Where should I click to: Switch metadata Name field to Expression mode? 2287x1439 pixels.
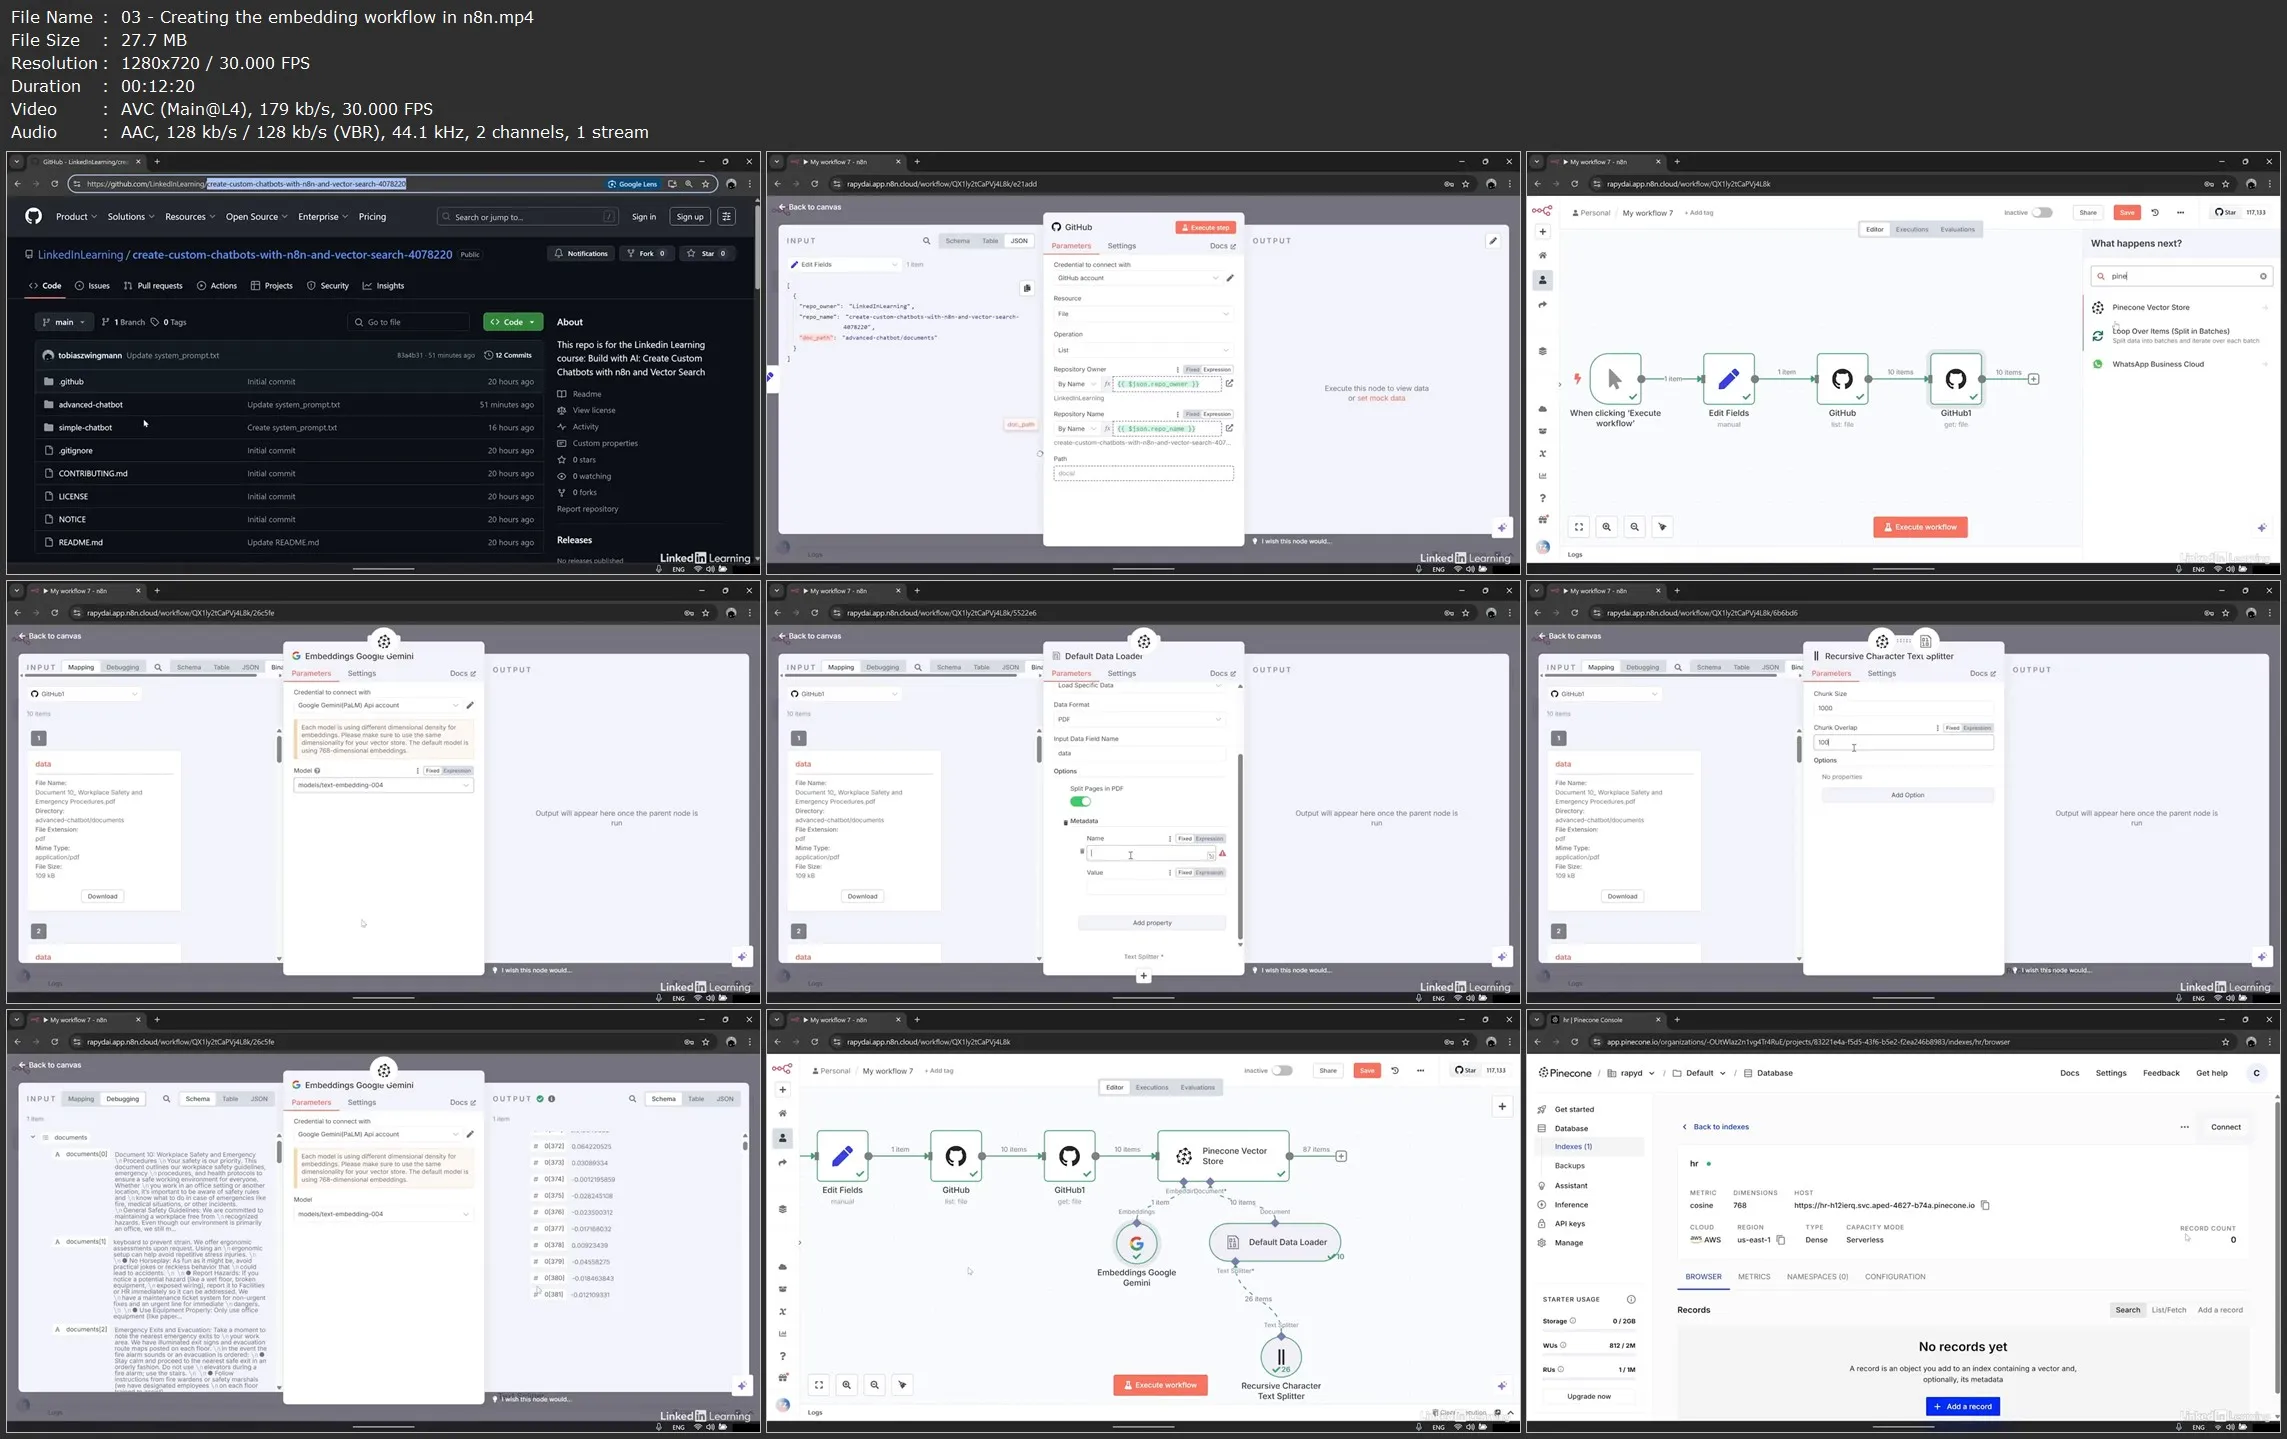1209,839
